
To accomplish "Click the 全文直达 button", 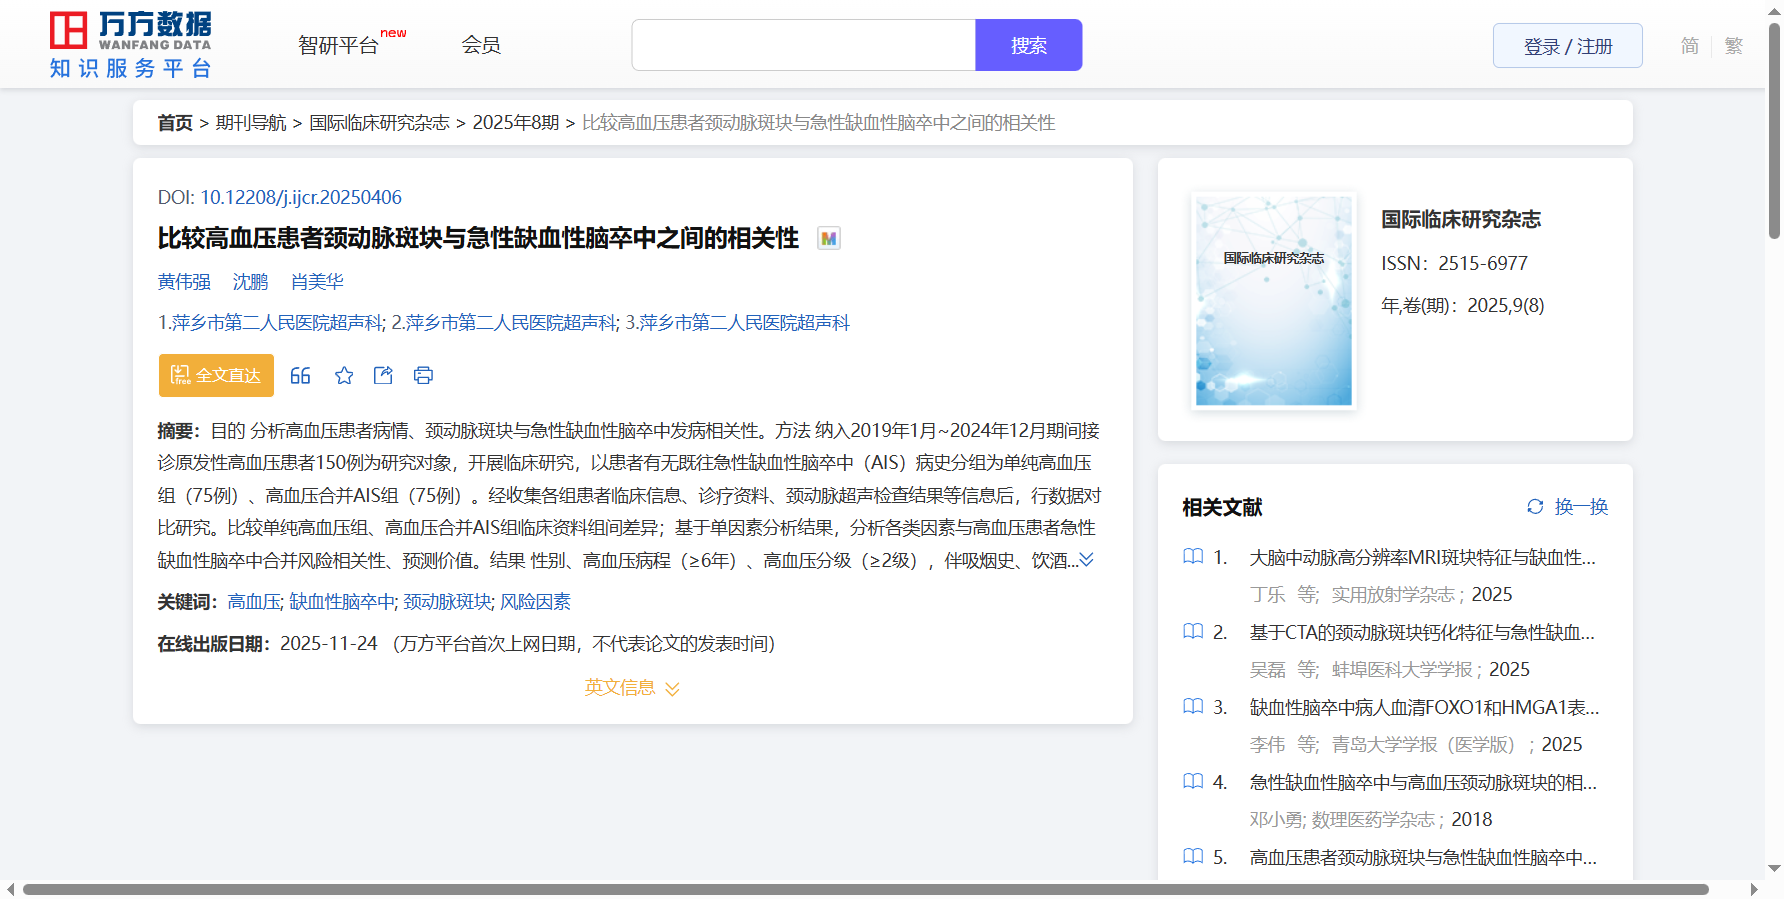I will coord(216,376).
